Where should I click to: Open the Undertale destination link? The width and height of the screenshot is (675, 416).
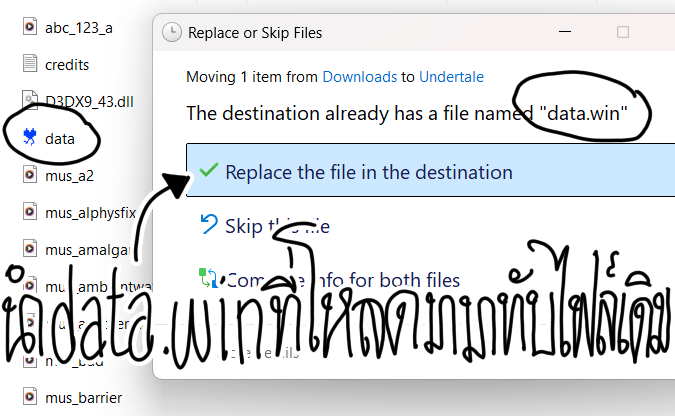click(451, 77)
